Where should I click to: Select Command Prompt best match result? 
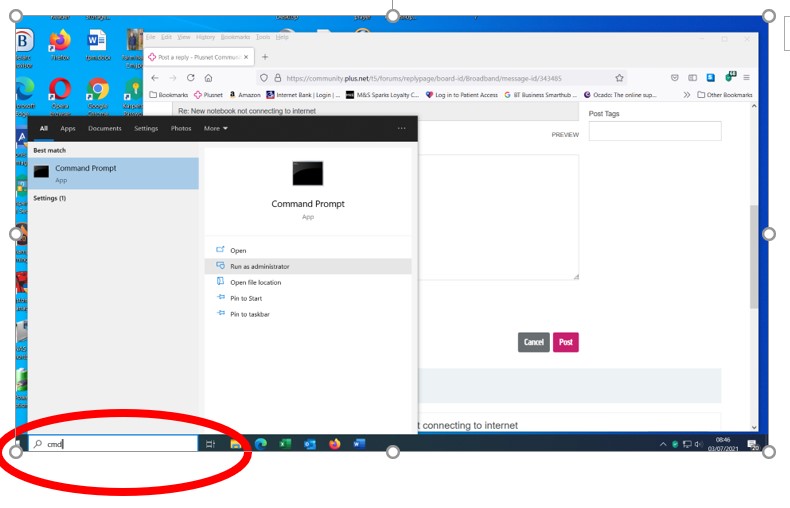[113, 173]
